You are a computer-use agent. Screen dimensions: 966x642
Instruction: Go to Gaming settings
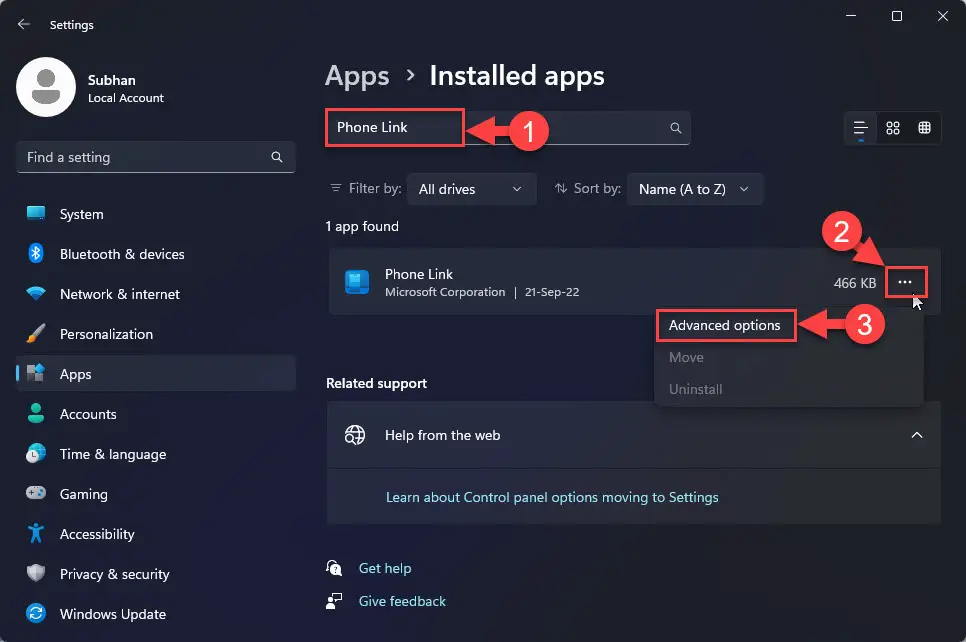pos(156,494)
